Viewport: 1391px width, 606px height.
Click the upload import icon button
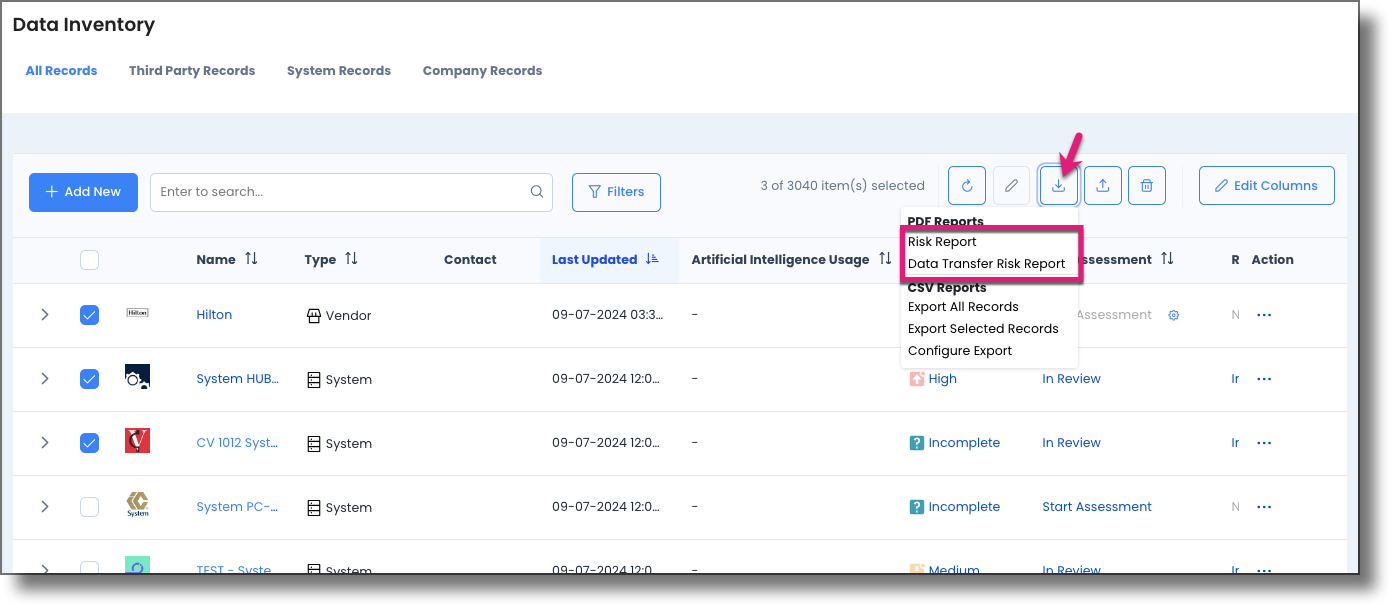pos(1102,186)
